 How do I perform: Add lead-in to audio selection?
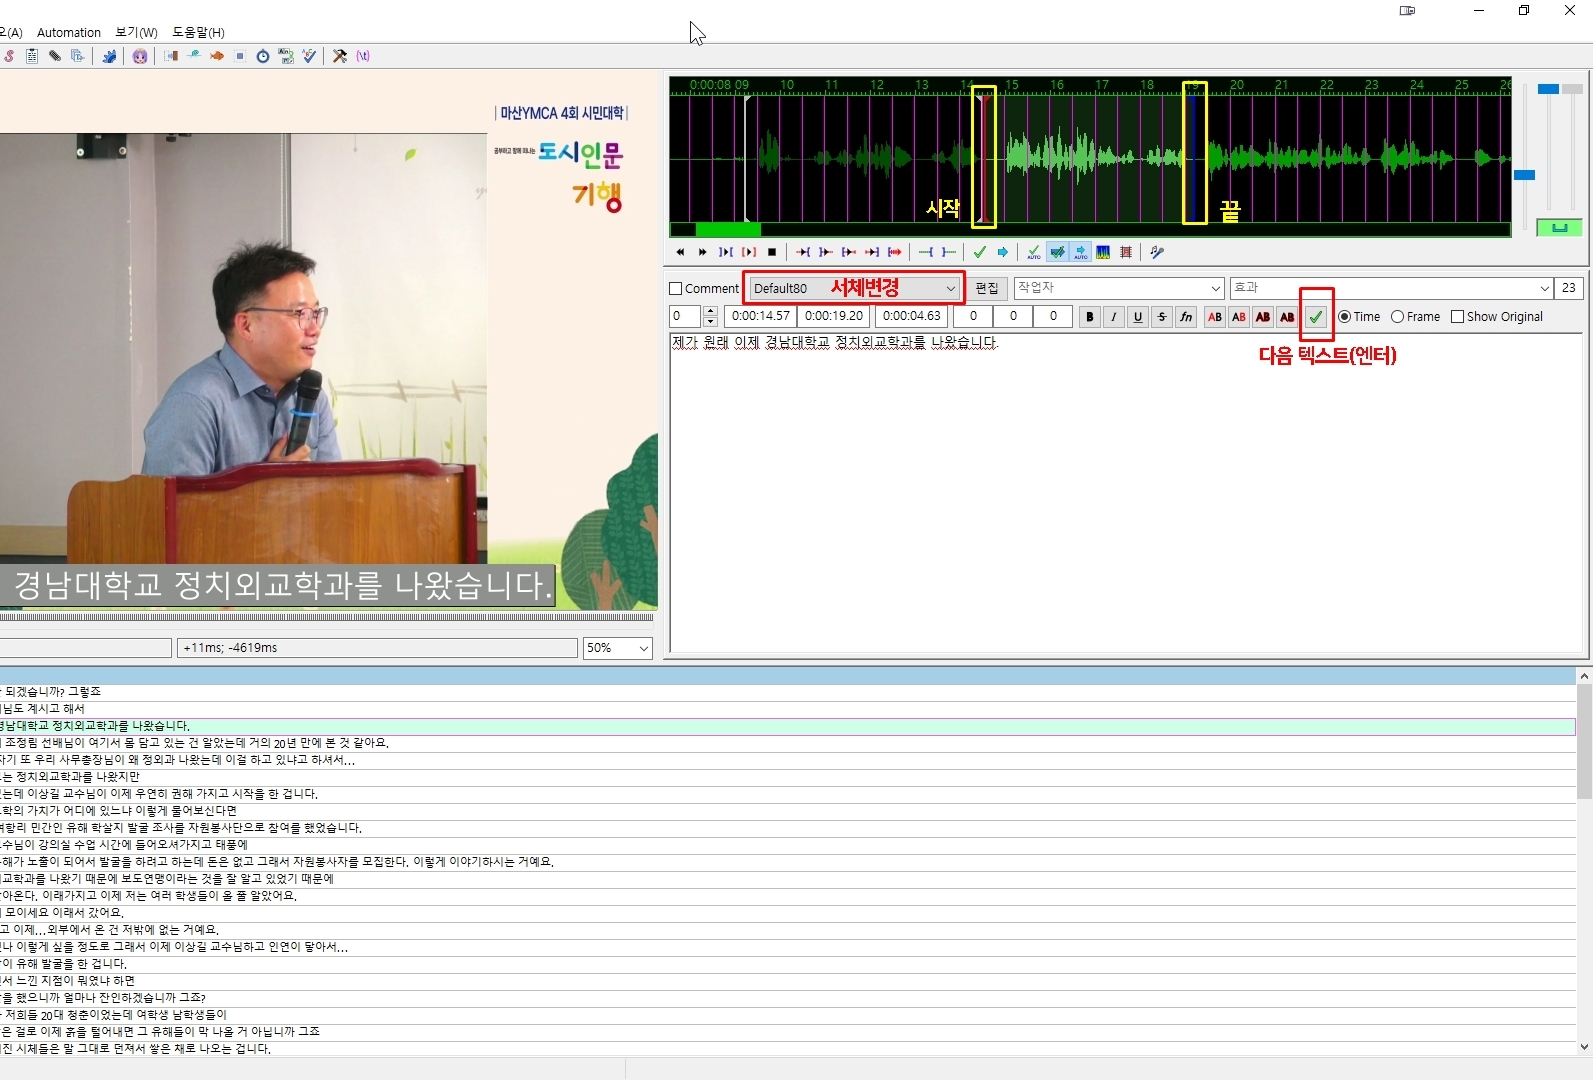pyautogui.click(x=926, y=252)
